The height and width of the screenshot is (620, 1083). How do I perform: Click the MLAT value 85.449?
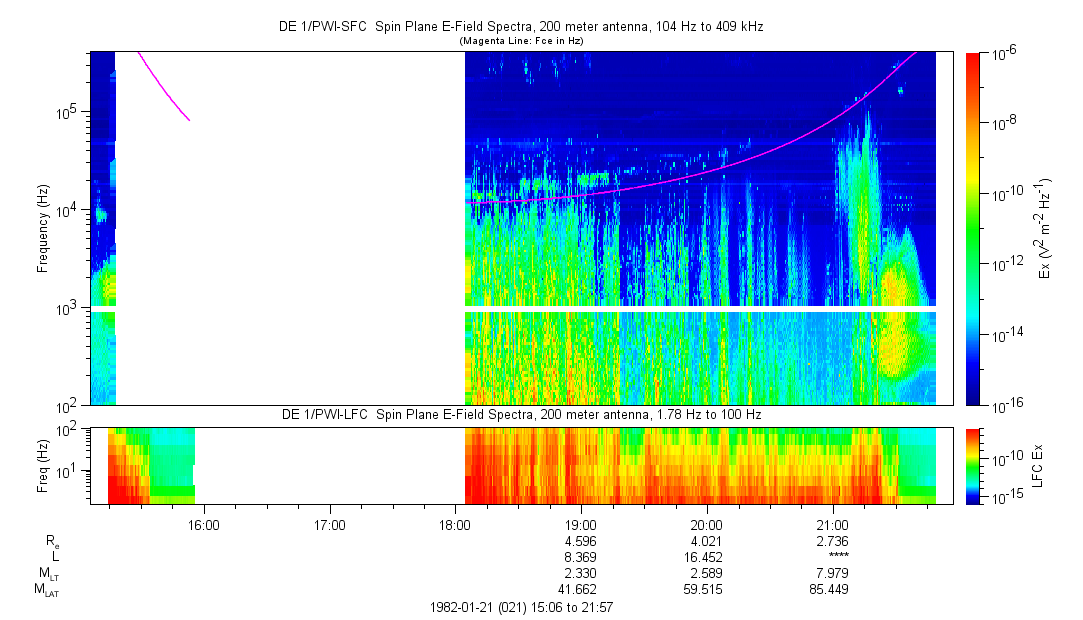(x=833, y=589)
